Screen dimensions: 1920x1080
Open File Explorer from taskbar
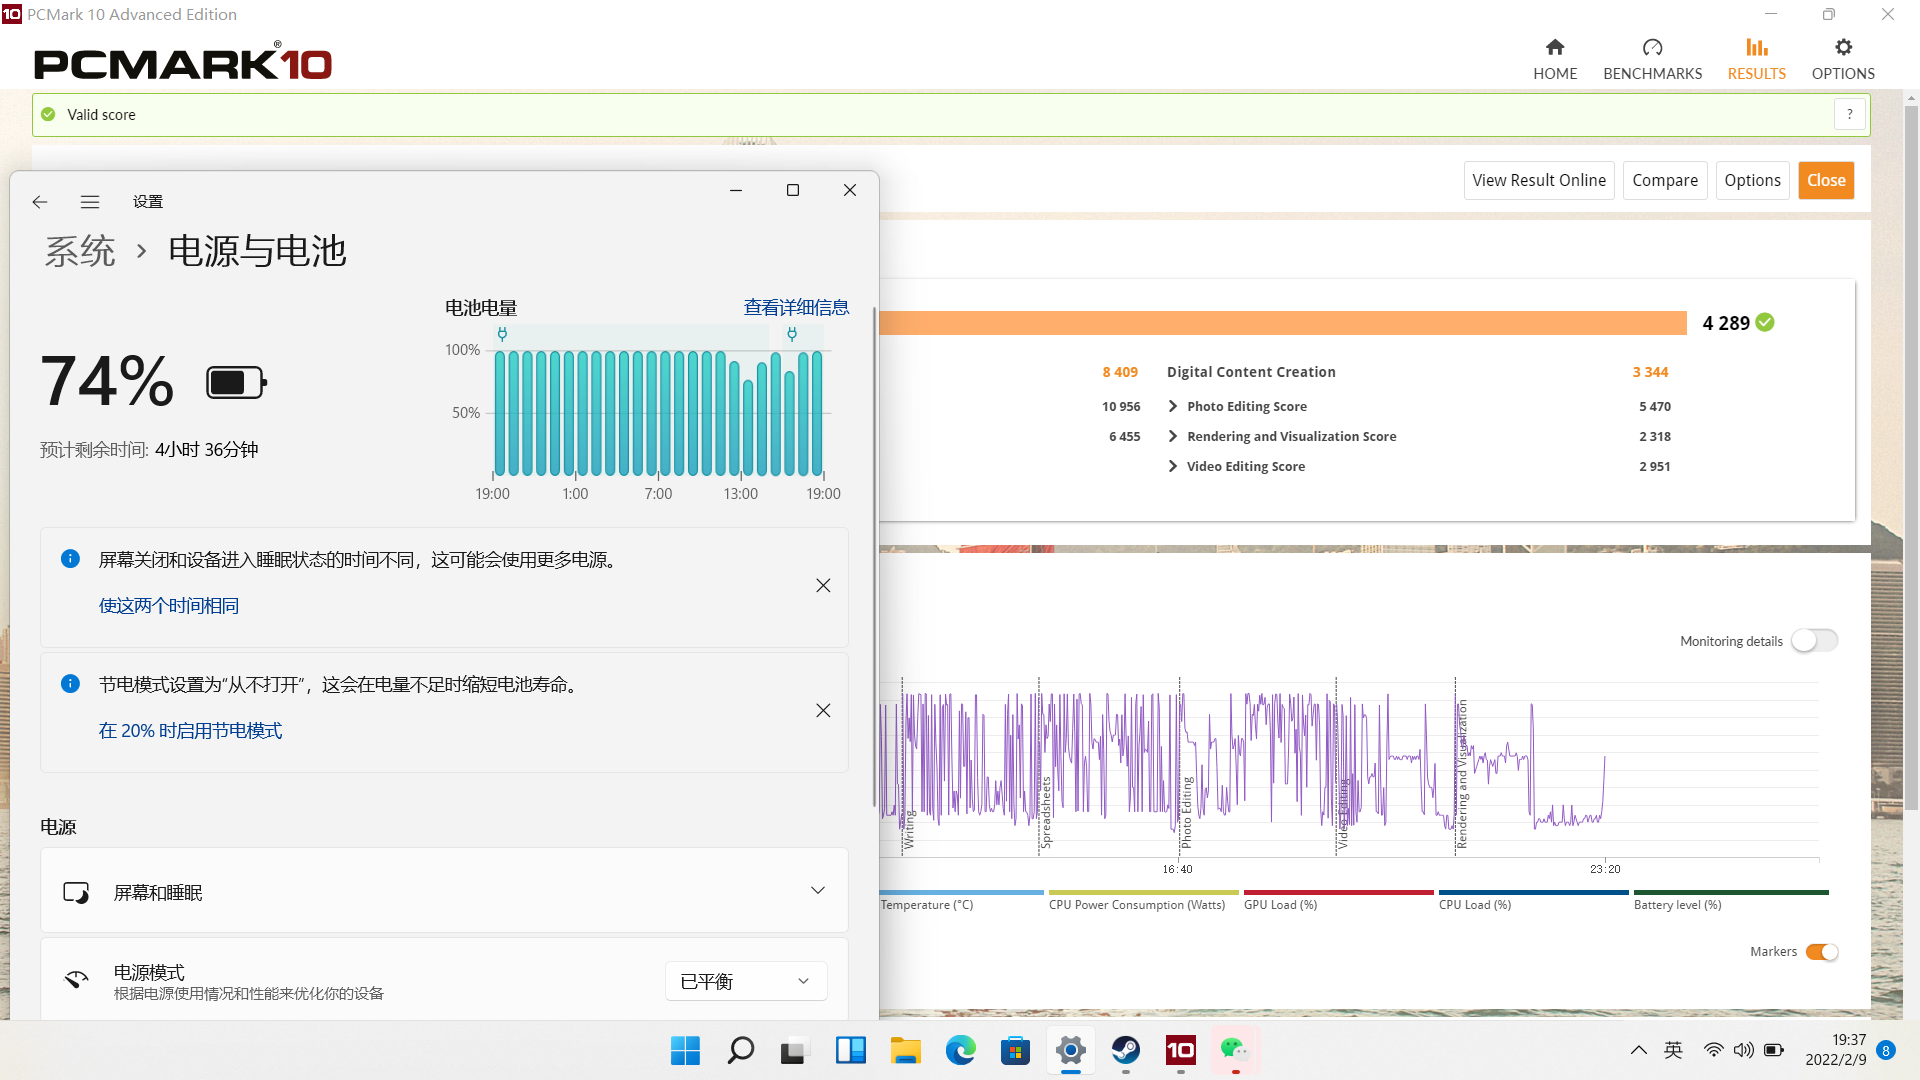click(905, 1050)
